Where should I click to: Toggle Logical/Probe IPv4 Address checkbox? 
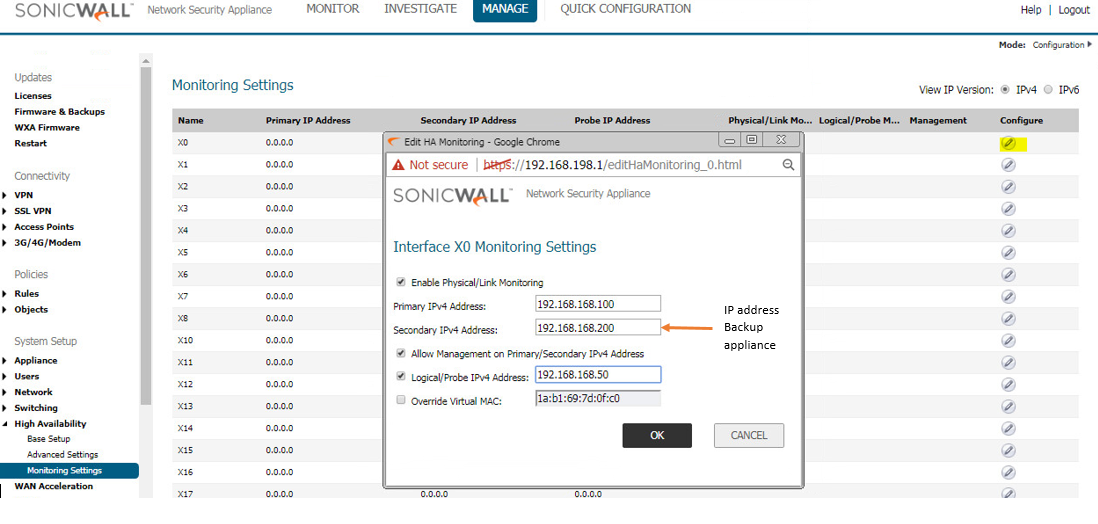point(401,376)
